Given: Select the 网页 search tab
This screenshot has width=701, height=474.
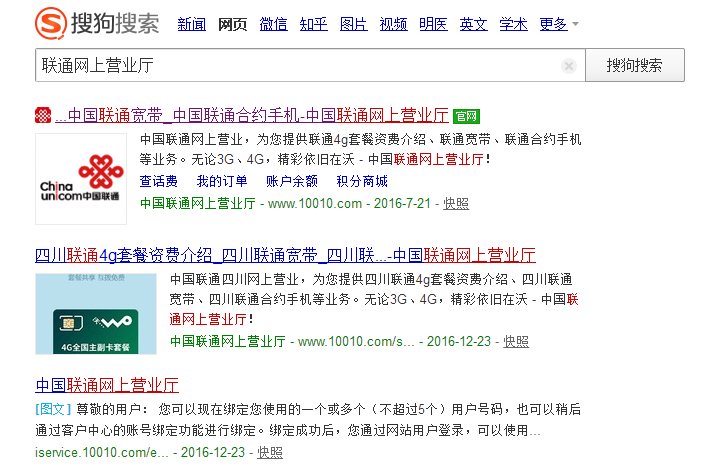Looking at the screenshot, I should 232,24.
